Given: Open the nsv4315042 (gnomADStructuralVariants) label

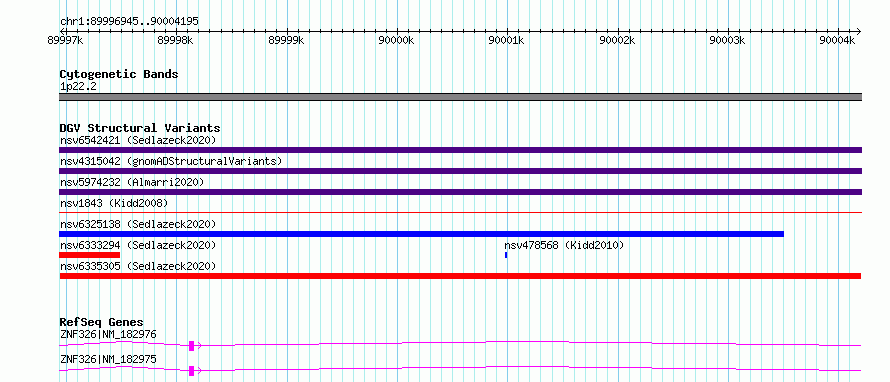Looking at the screenshot, I should [171, 161].
